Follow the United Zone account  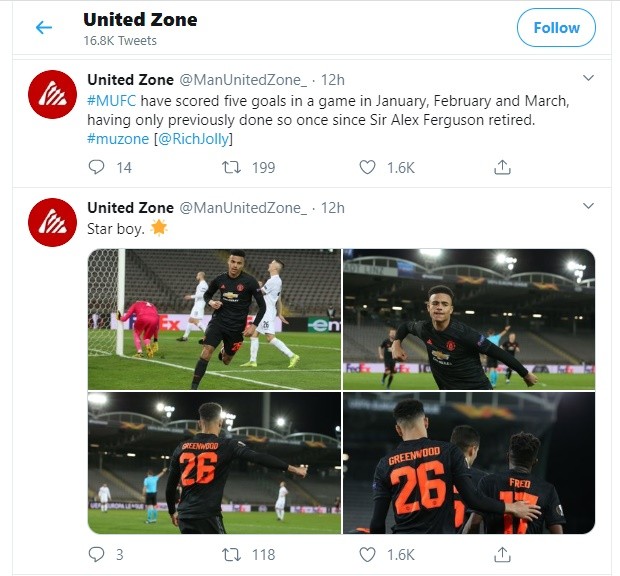coord(556,28)
